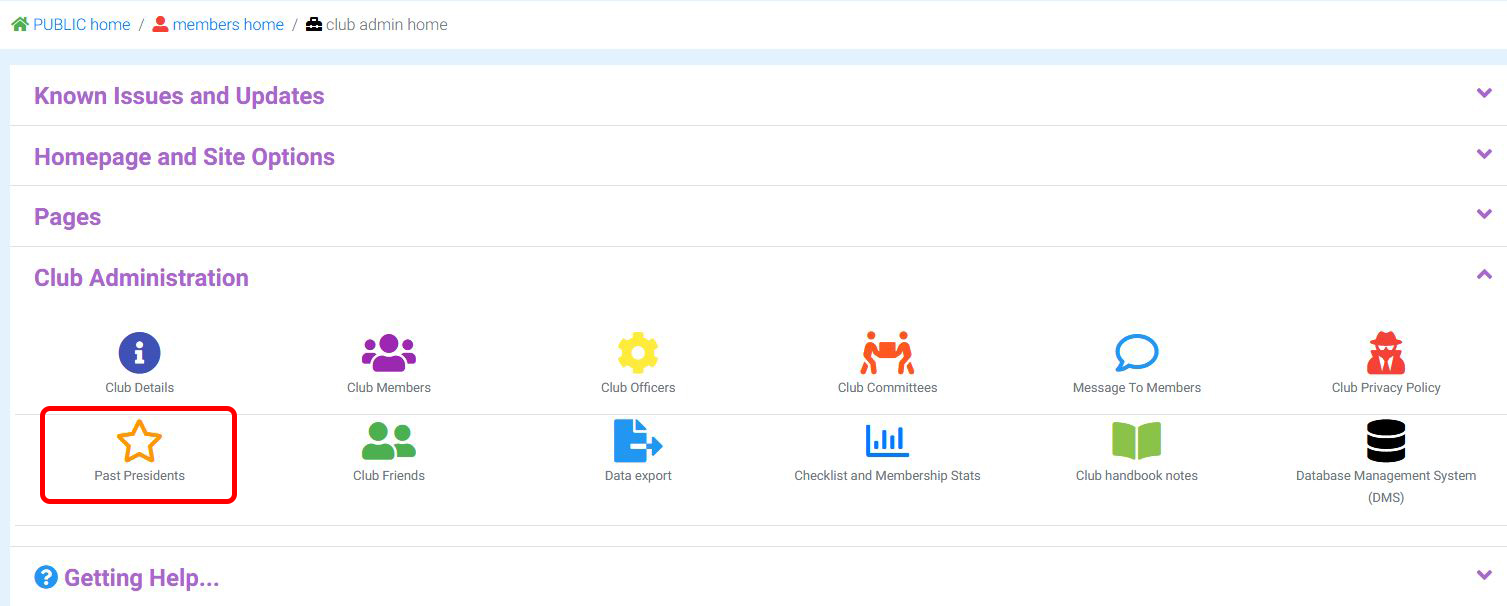Click the Club handbook notes label
Image resolution: width=1507 pixels, height=606 pixels.
(1137, 476)
